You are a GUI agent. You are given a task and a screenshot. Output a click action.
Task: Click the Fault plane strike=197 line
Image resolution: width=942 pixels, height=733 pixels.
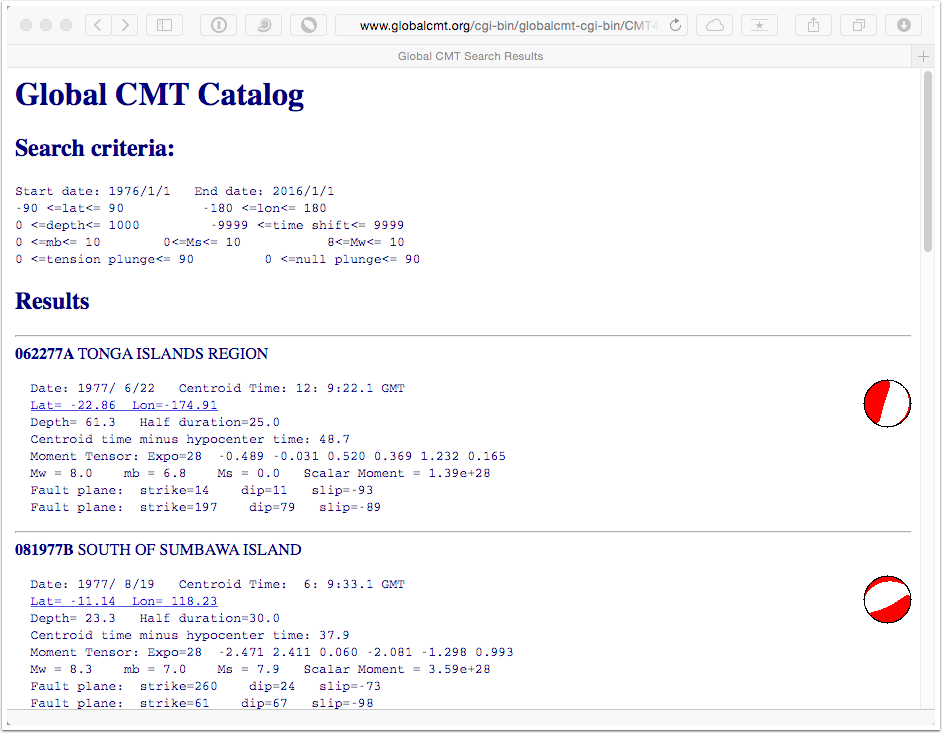[x=205, y=507]
